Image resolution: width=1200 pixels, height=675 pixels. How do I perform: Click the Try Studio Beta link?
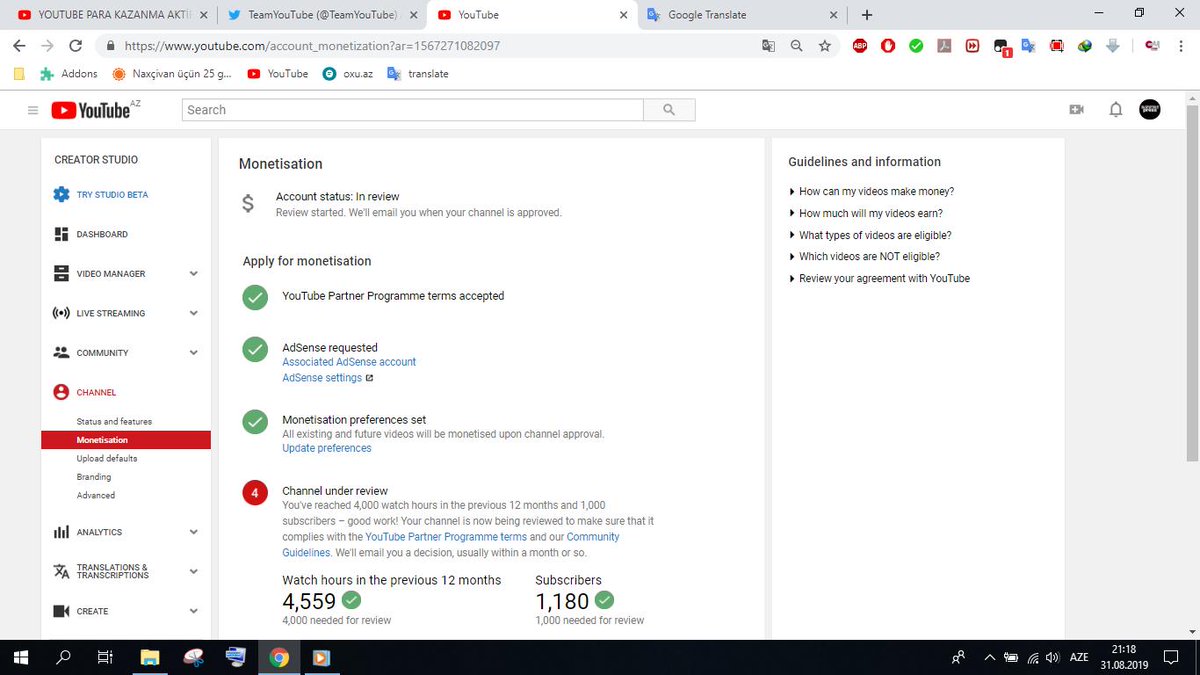[112, 195]
